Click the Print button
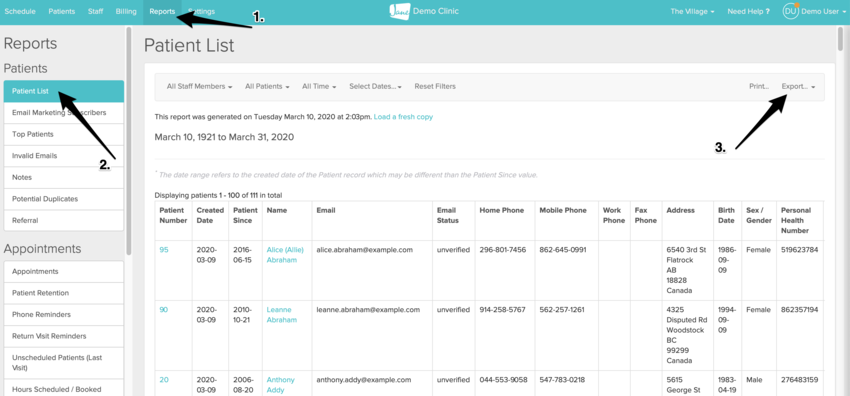 pyautogui.click(x=759, y=86)
